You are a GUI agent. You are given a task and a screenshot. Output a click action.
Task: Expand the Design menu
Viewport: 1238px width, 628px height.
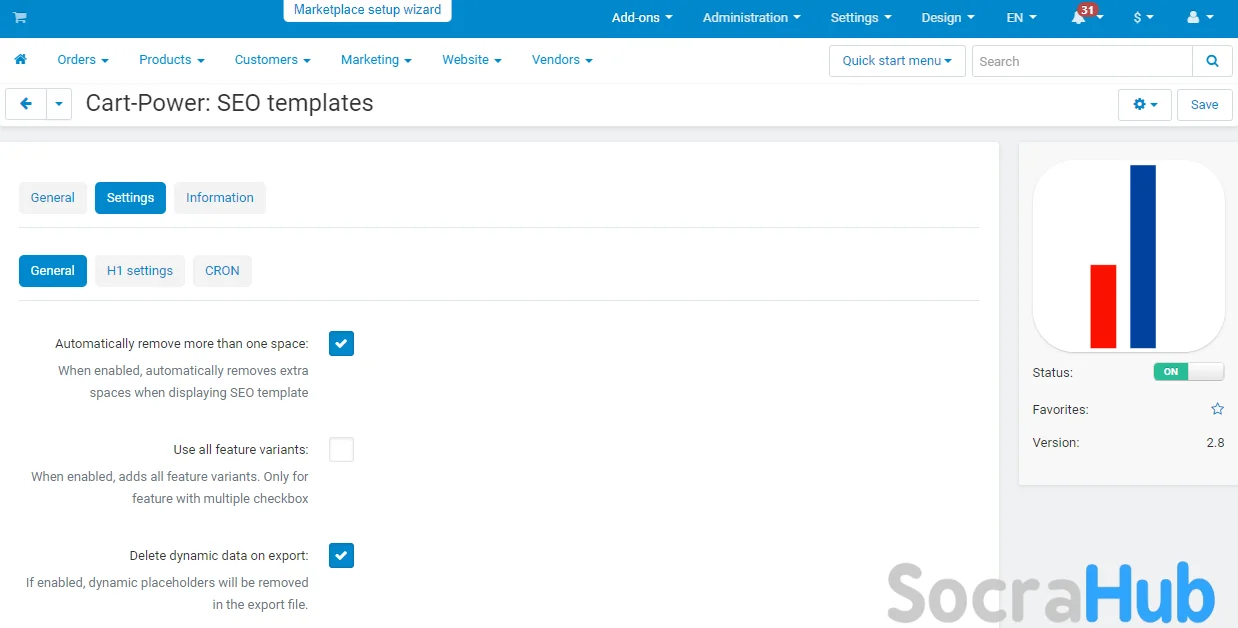pos(948,18)
